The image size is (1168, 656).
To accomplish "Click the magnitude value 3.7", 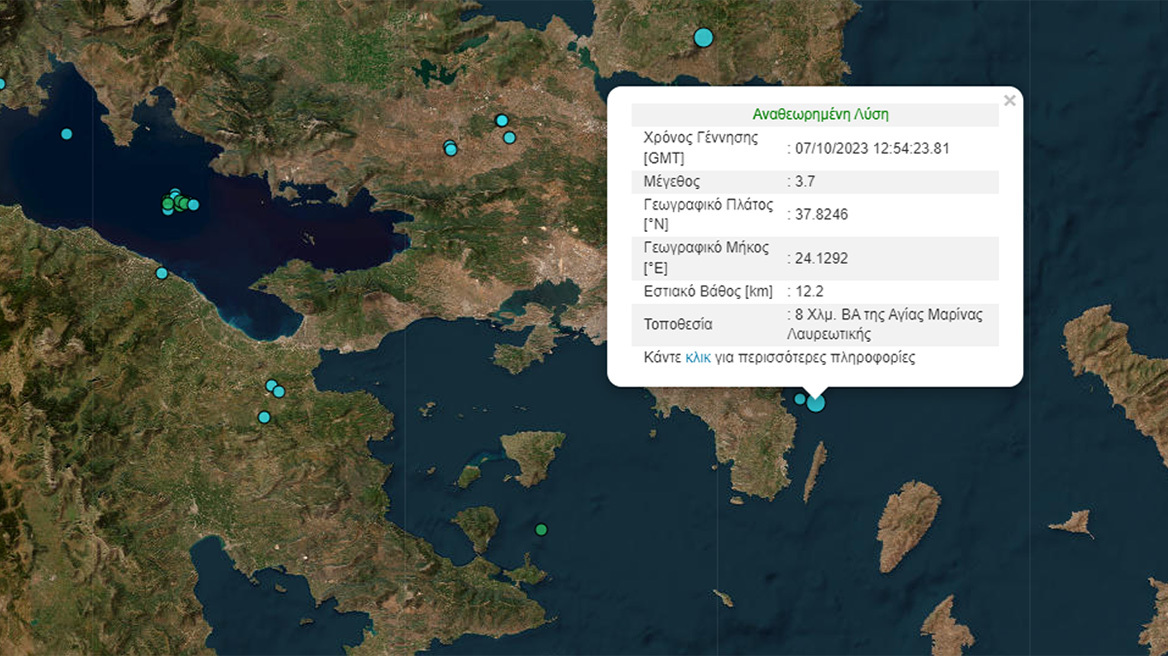I will (x=805, y=182).
